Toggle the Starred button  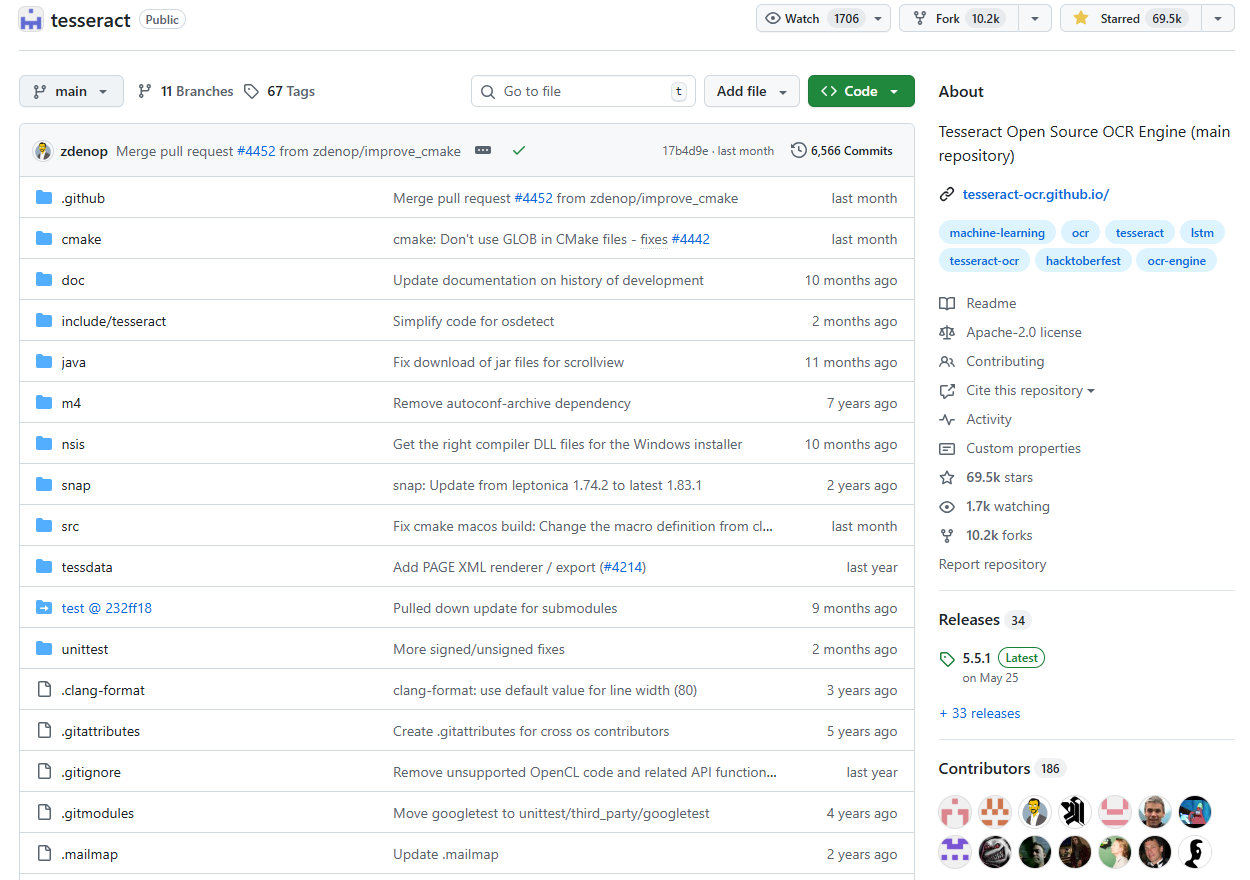[x=1130, y=18]
